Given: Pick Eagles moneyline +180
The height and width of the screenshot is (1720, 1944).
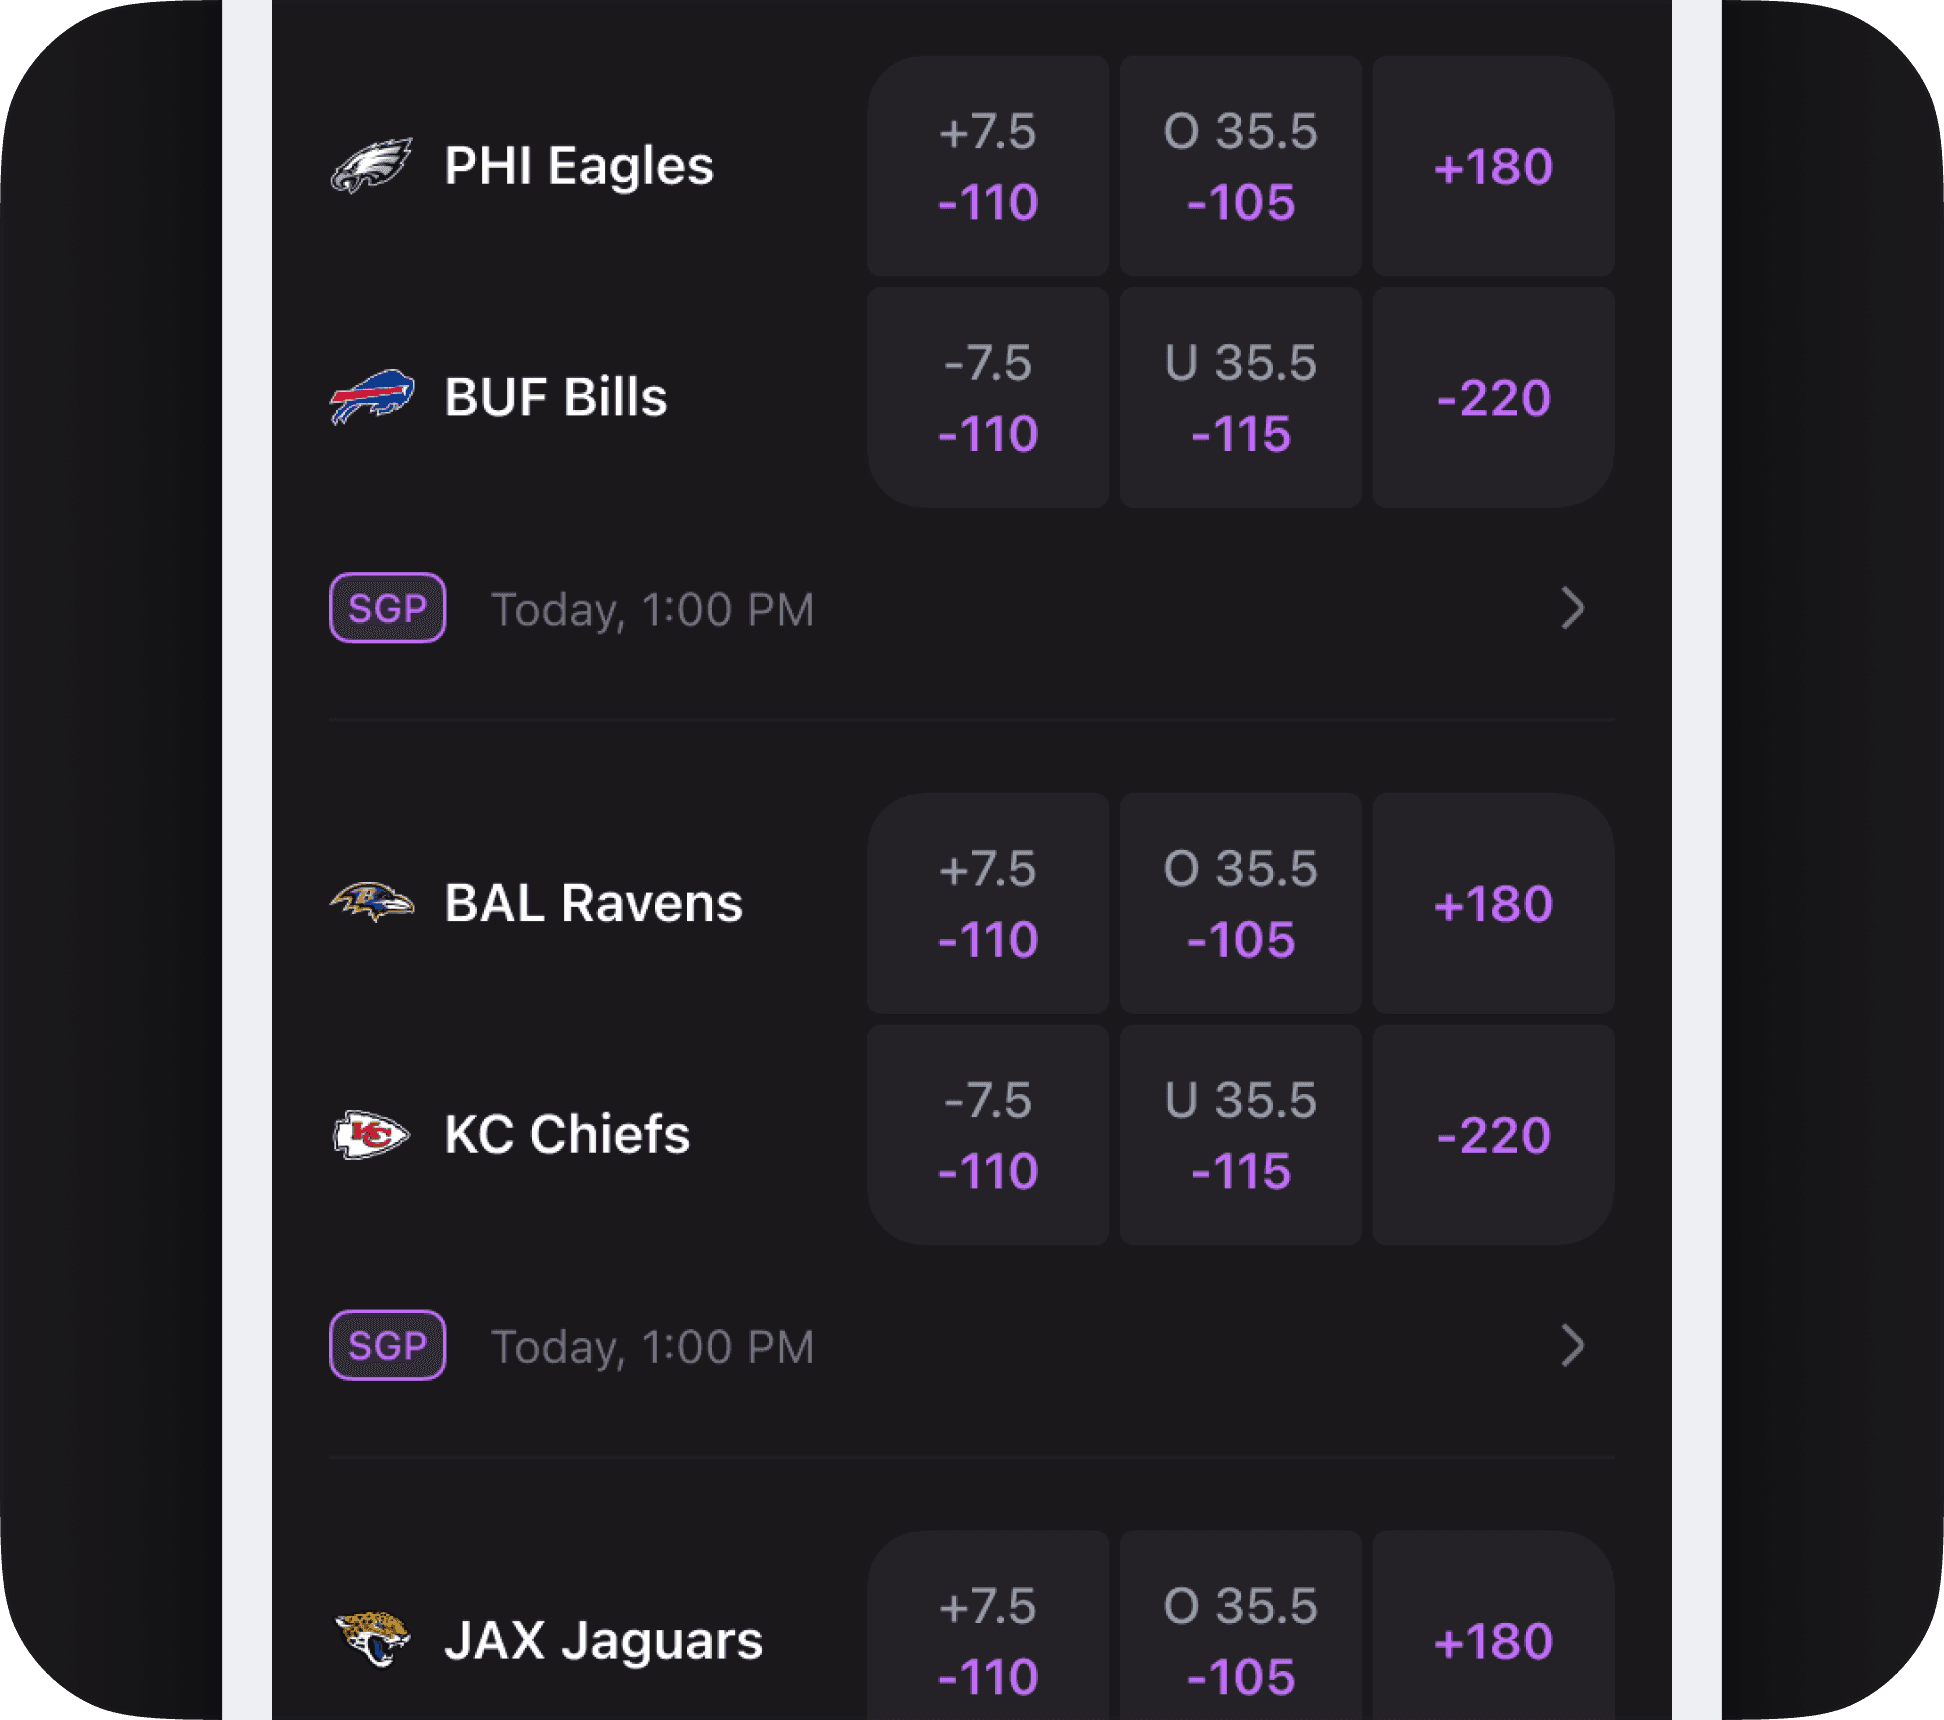Looking at the screenshot, I should (1494, 166).
